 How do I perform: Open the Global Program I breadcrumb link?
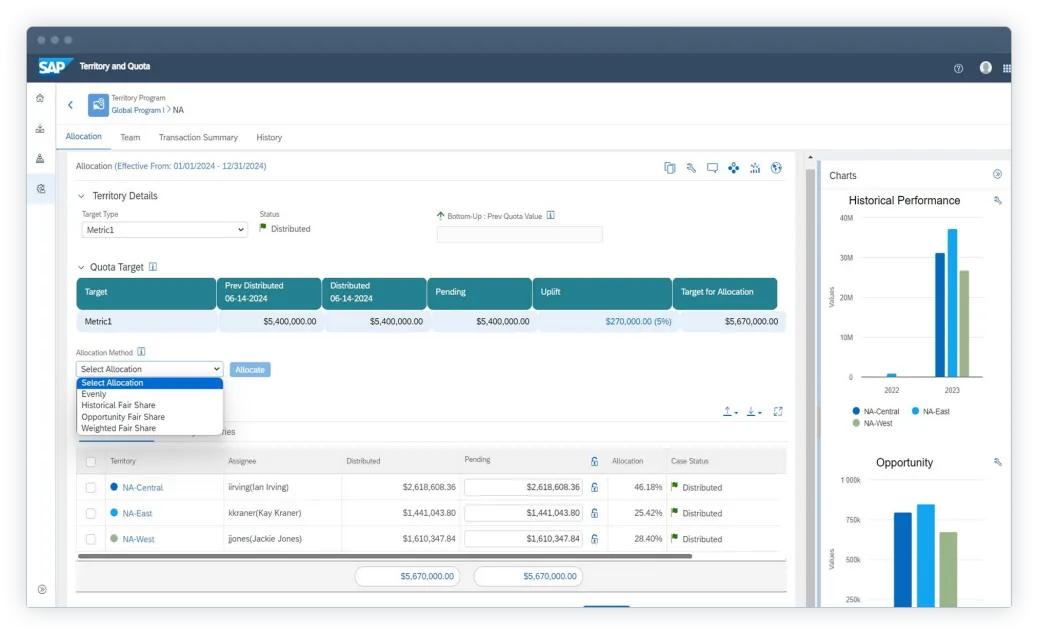click(x=137, y=110)
